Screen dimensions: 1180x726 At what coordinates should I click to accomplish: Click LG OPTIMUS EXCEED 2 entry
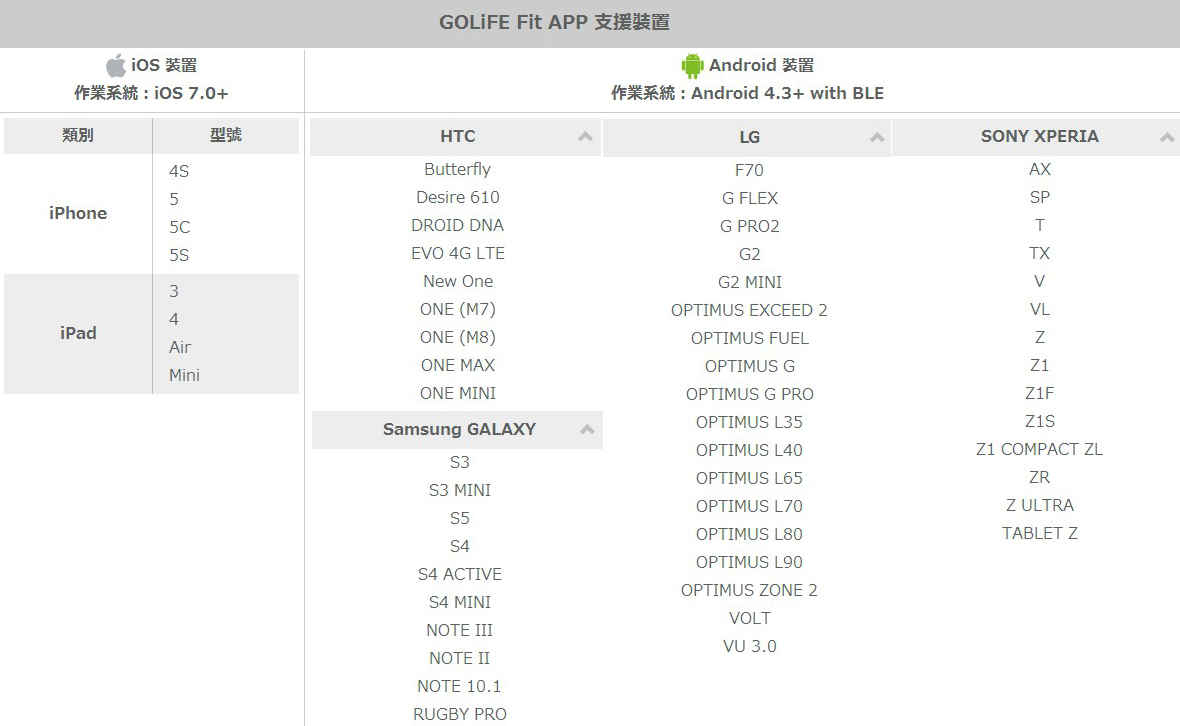[x=750, y=311]
